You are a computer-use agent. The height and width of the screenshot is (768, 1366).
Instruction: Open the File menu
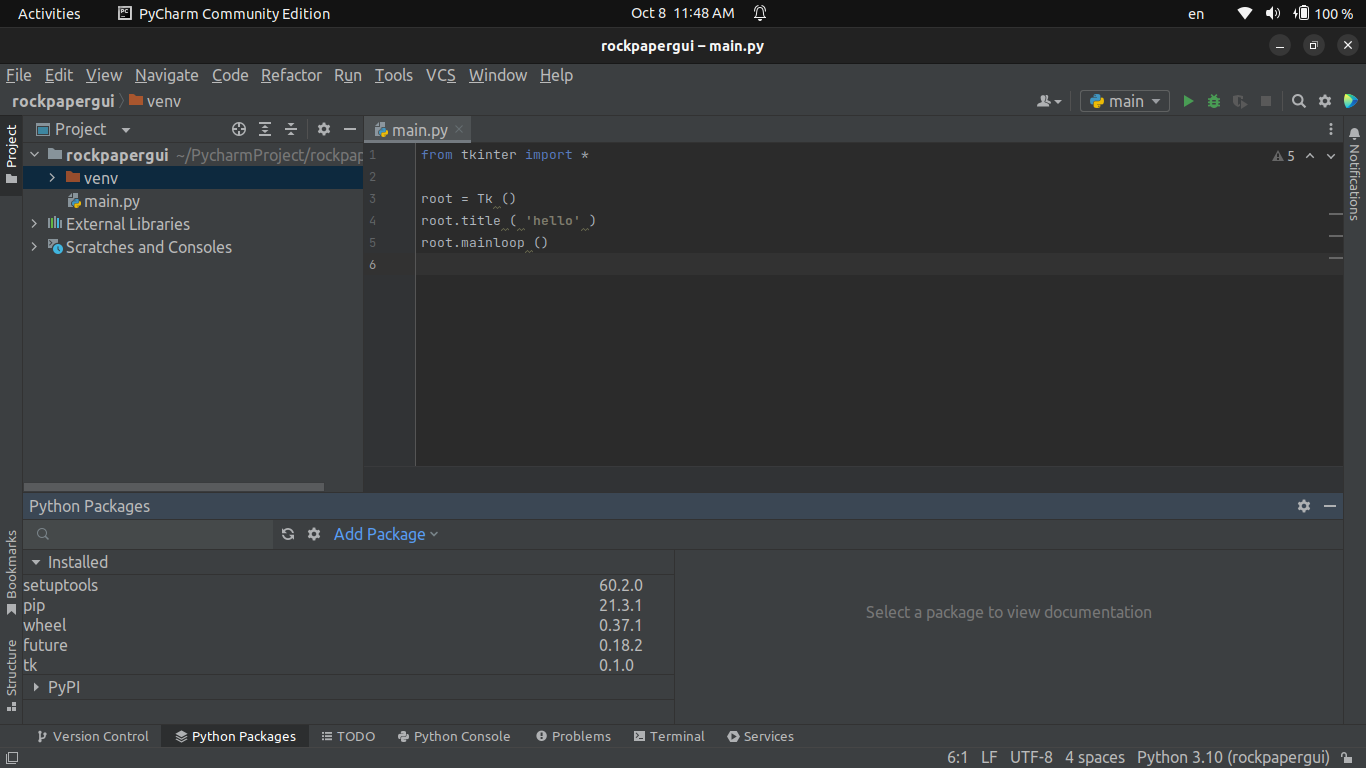(x=19, y=75)
